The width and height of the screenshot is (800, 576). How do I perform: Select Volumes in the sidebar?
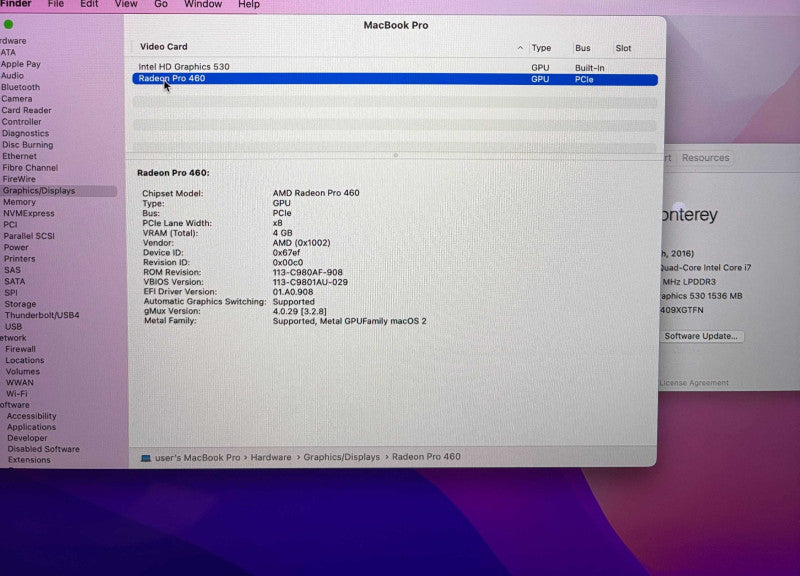coord(22,371)
